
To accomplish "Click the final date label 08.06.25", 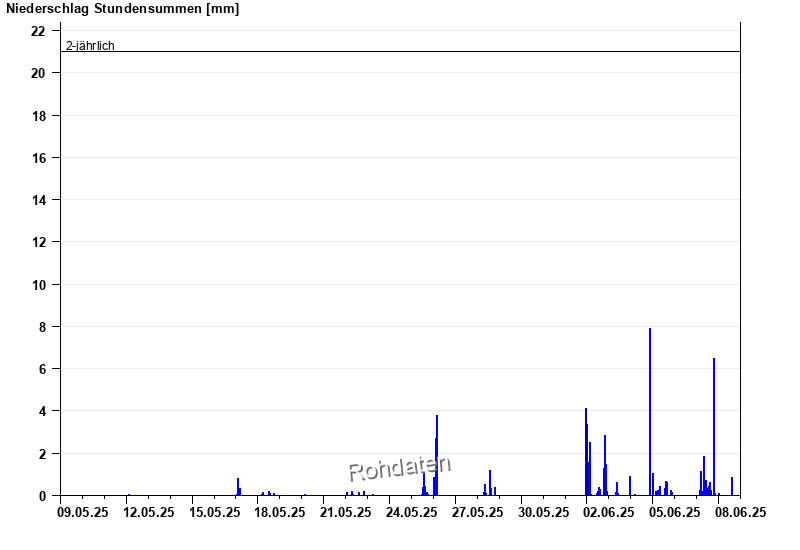I will tap(740, 512).
